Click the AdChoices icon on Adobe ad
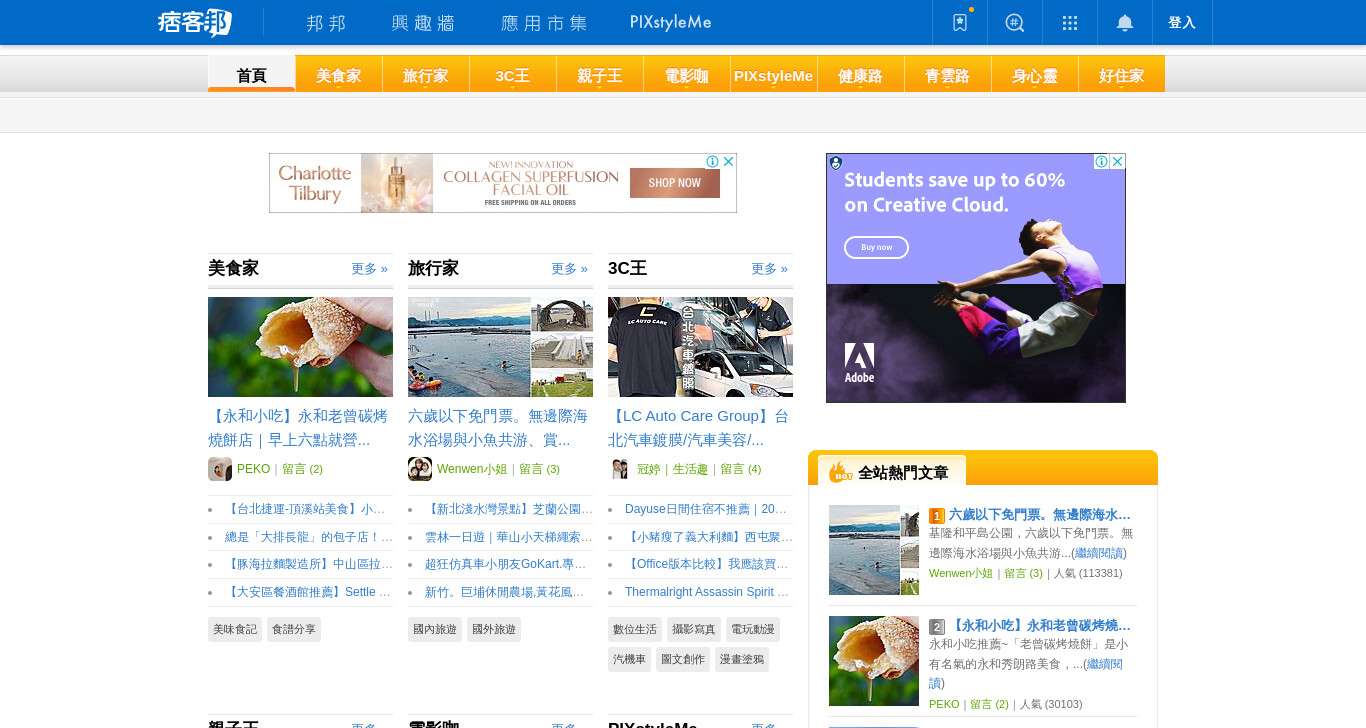 tap(1101, 161)
